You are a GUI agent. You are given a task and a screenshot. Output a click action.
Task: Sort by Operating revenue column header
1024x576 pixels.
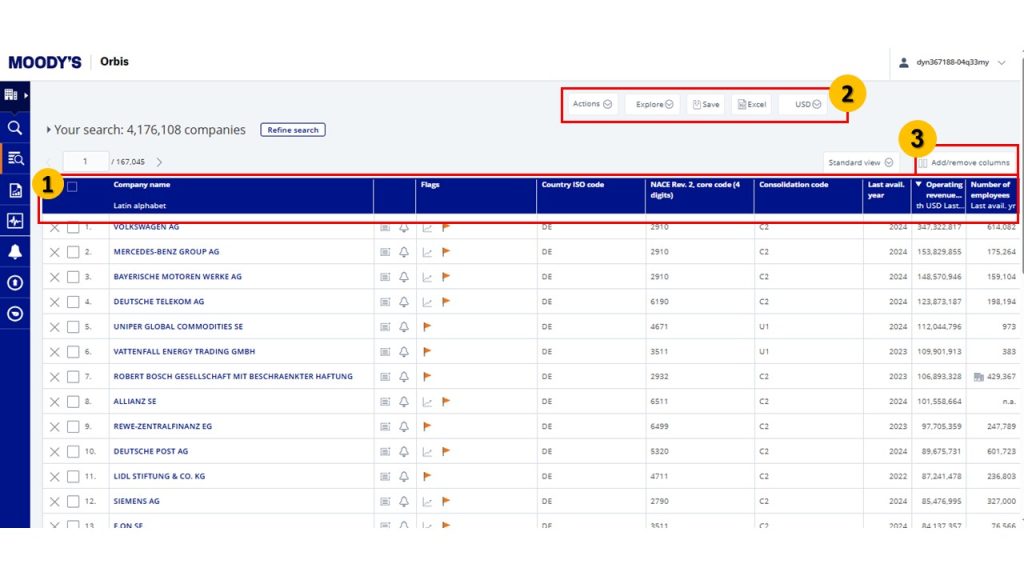938,195
